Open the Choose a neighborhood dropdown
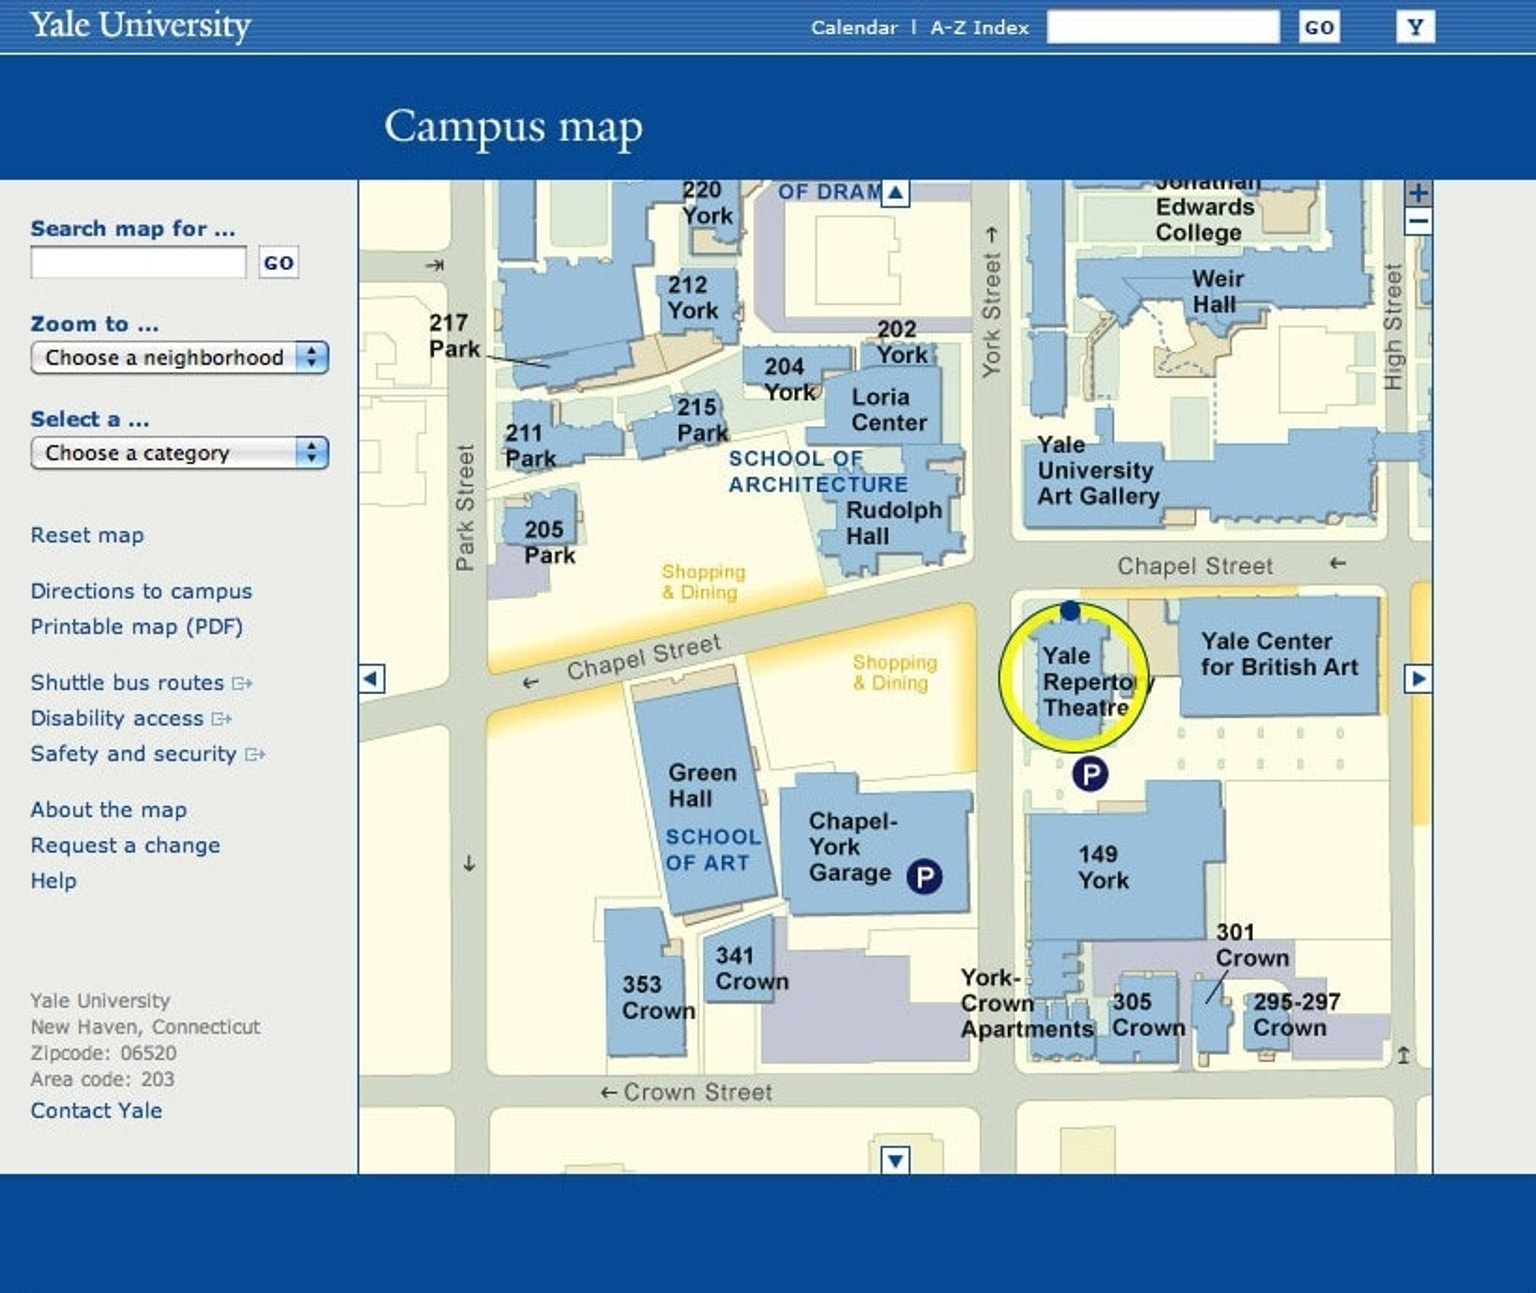Screen dimensions: 1536x1293 (x=180, y=358)
